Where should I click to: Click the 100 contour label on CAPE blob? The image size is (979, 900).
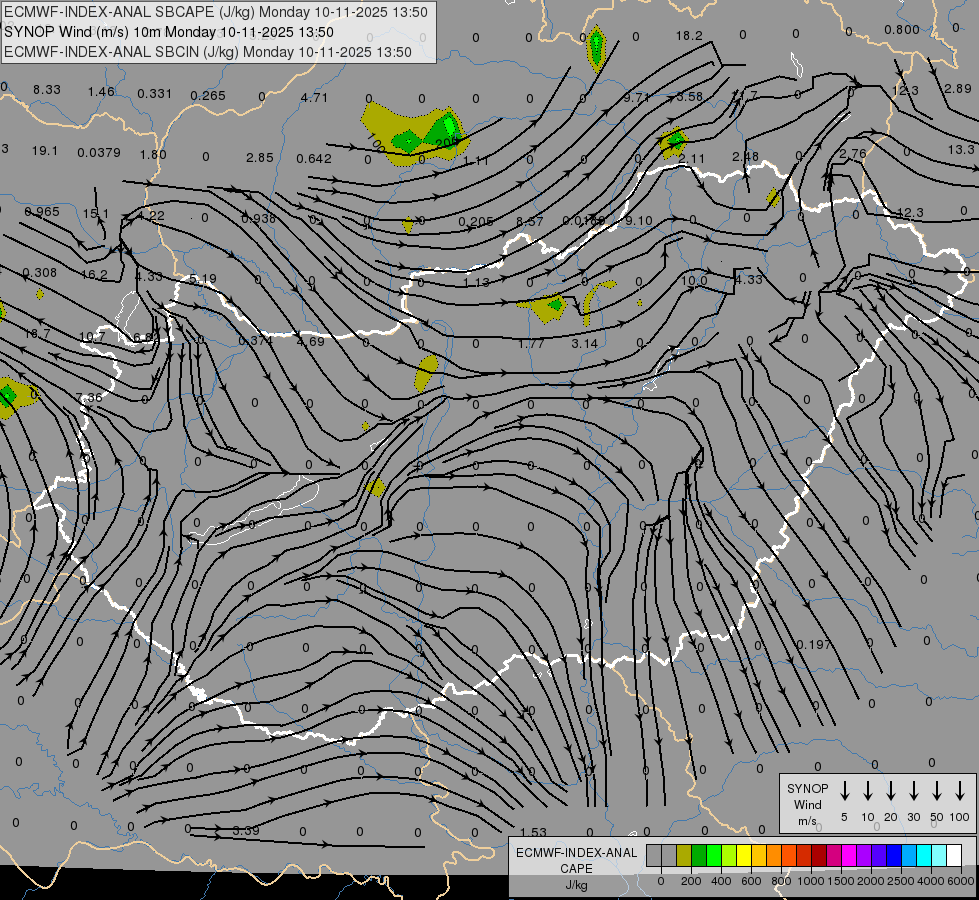[375, 142]
